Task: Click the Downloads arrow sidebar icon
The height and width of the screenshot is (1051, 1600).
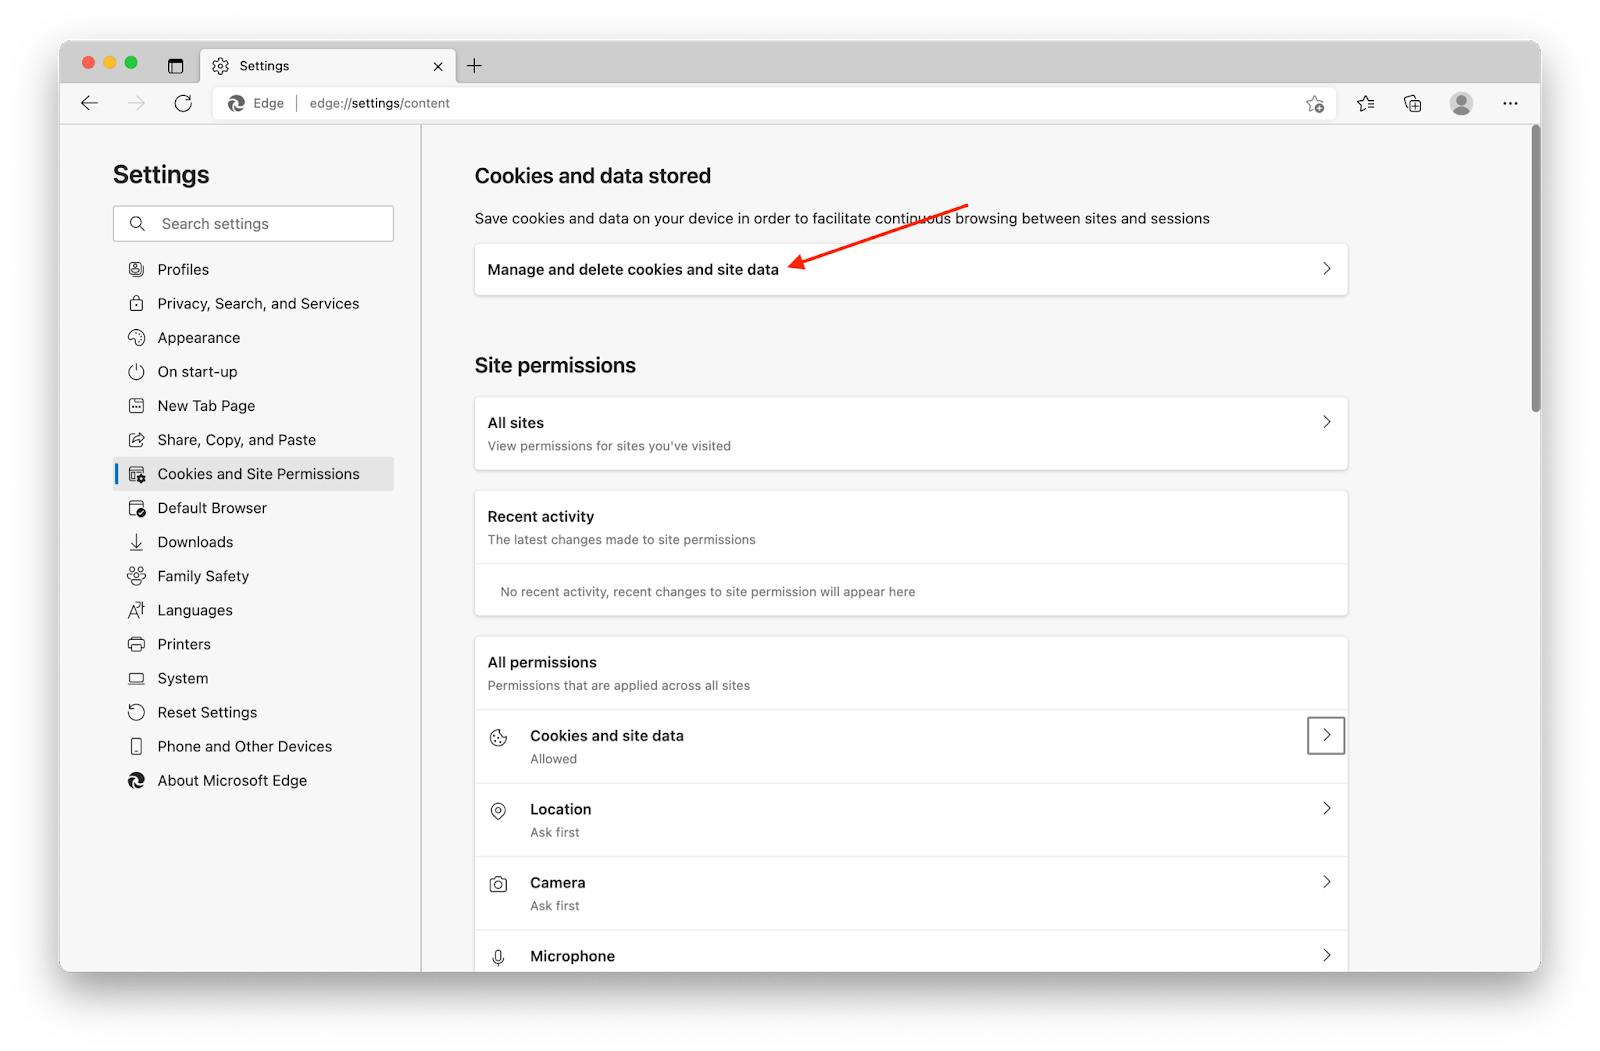Action: point(136,542)
